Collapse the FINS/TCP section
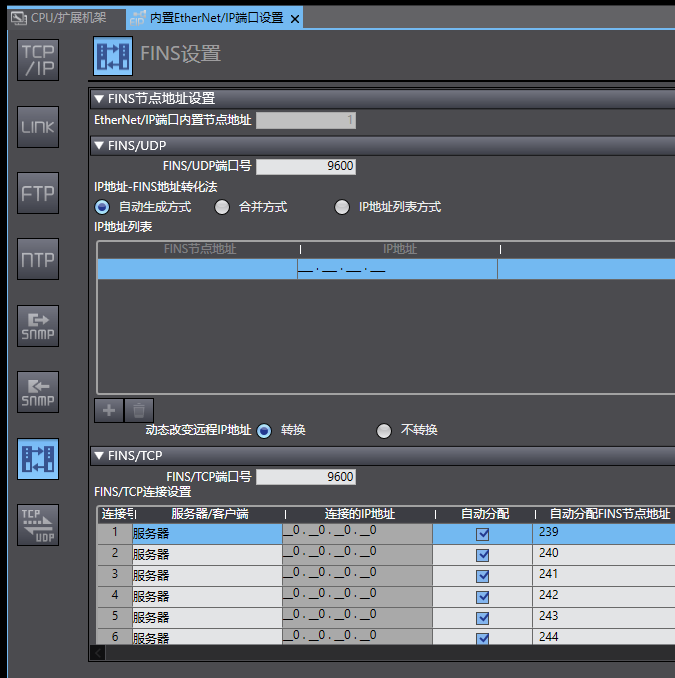675x678 pixels. [98, 456]
